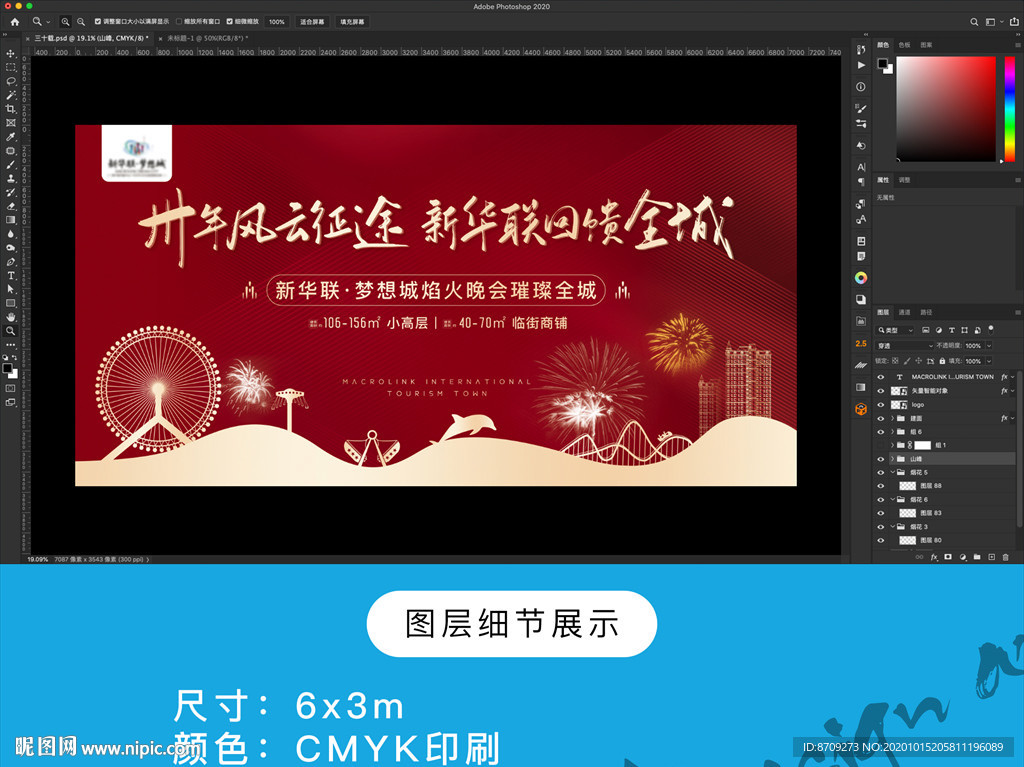The width and height of the screenshot is (1024, 767).
Task: Open the fill 填充 dropdown arrow
Action: click(x=989, y=361)
